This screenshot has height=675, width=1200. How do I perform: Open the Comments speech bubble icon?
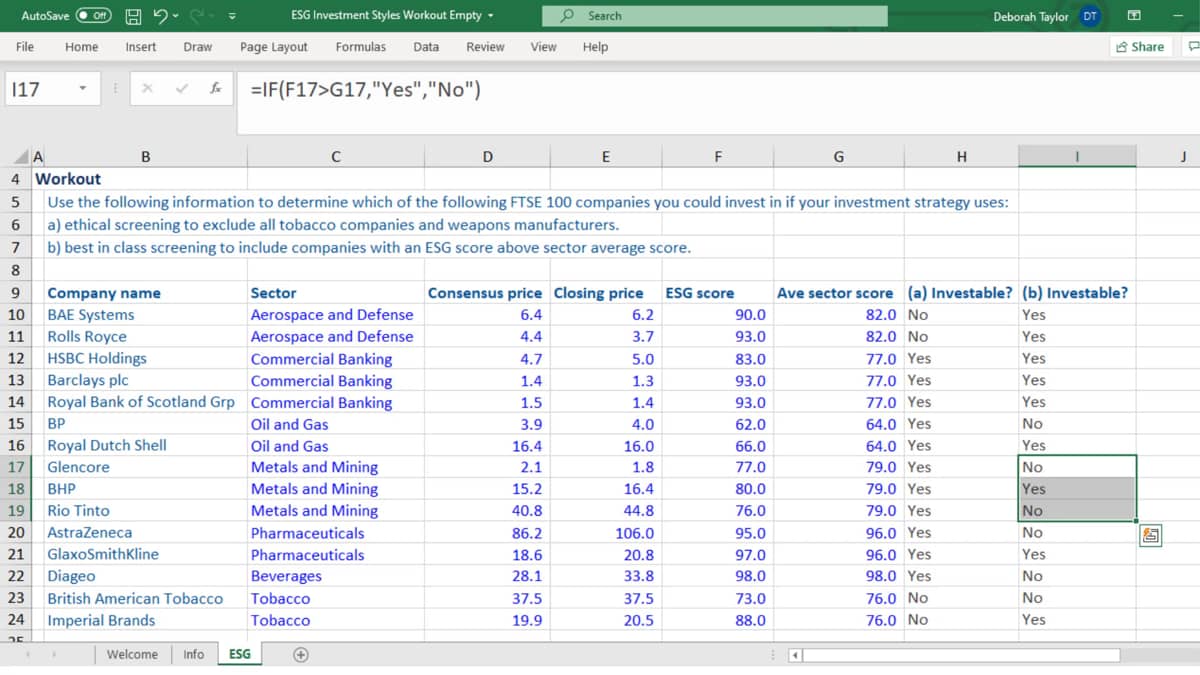click(x=1192, y=47)
